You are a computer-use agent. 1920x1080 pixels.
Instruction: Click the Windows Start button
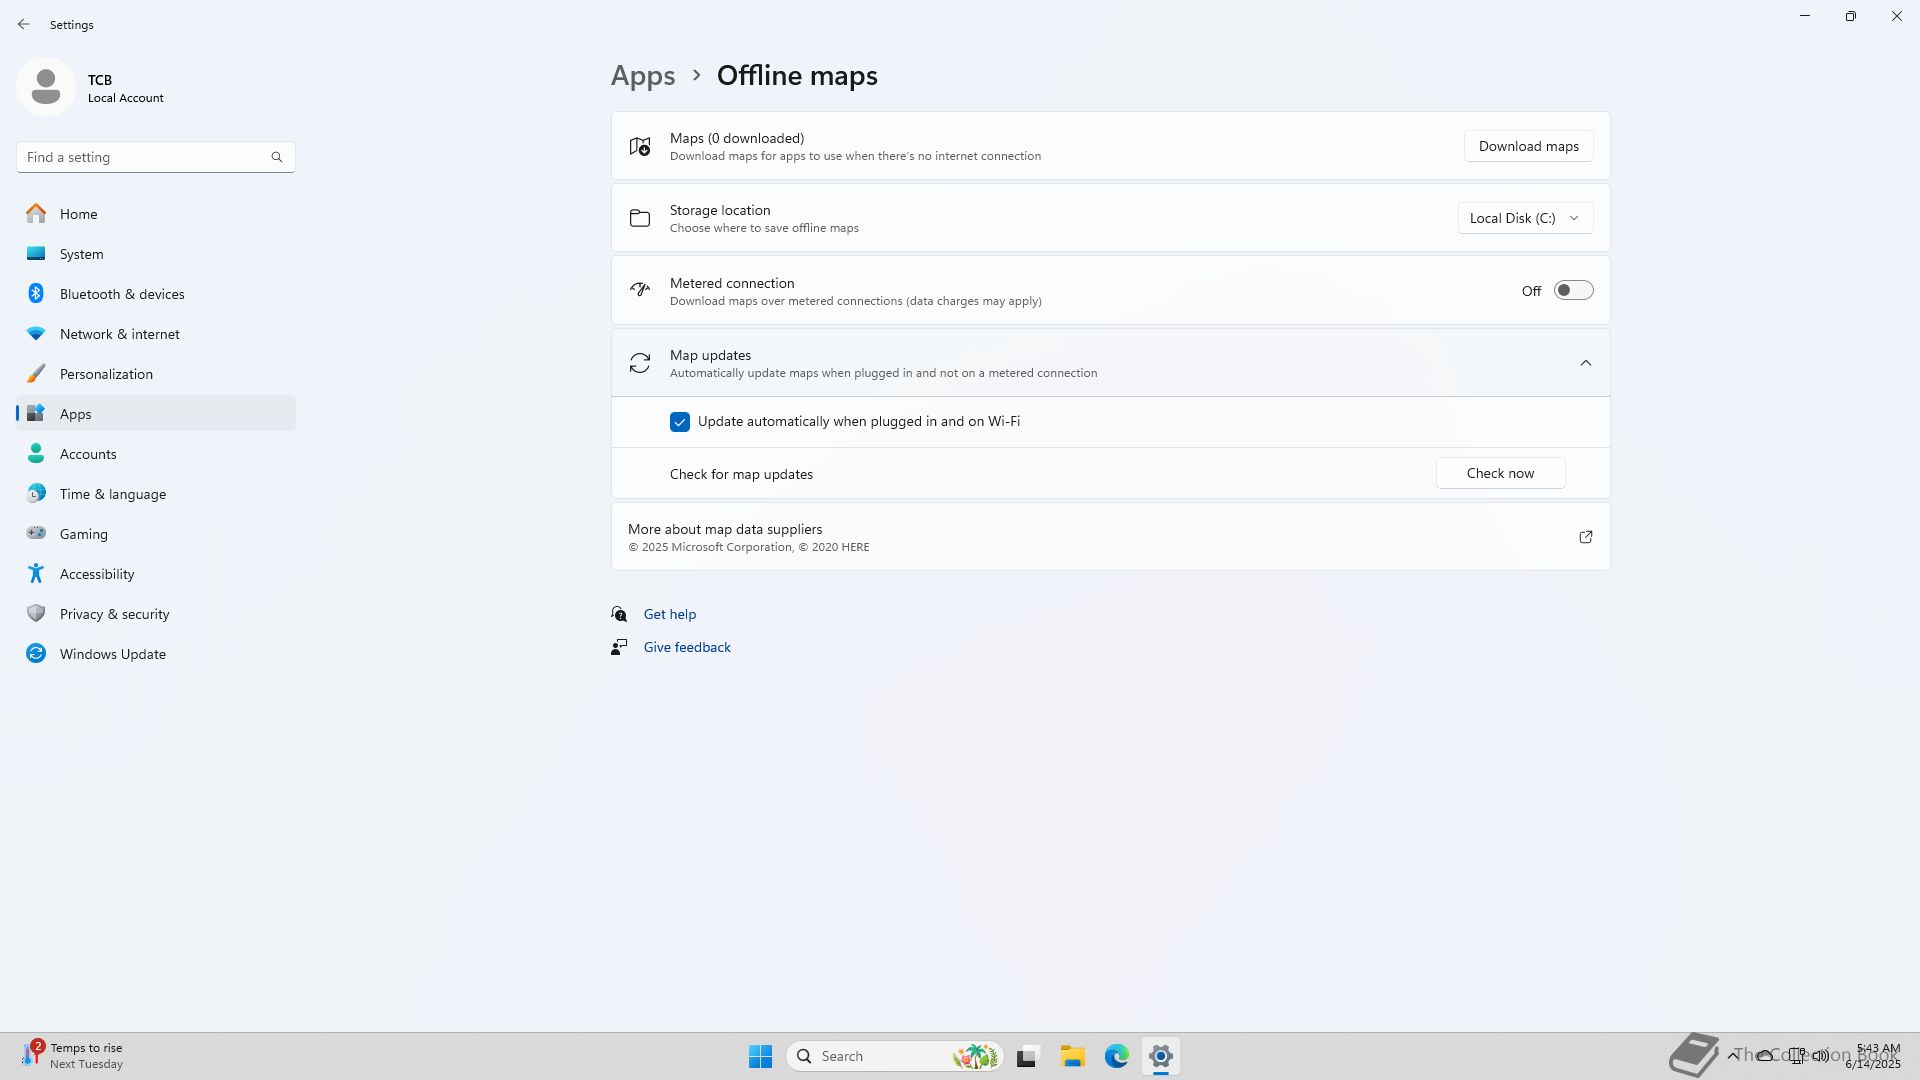tap(760, 1056)
